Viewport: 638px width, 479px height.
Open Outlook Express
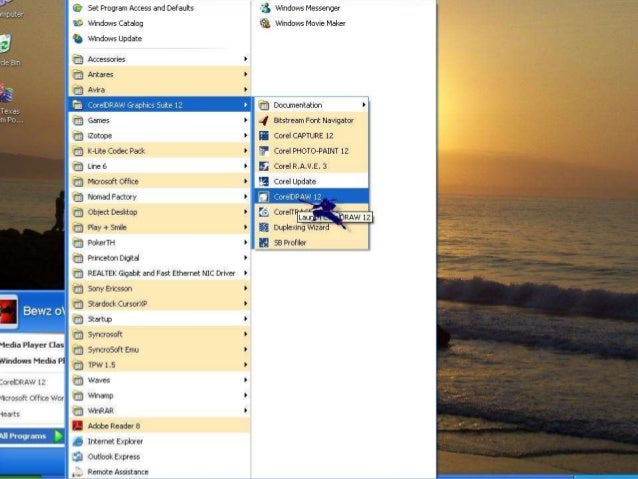[x=160, y=457]
